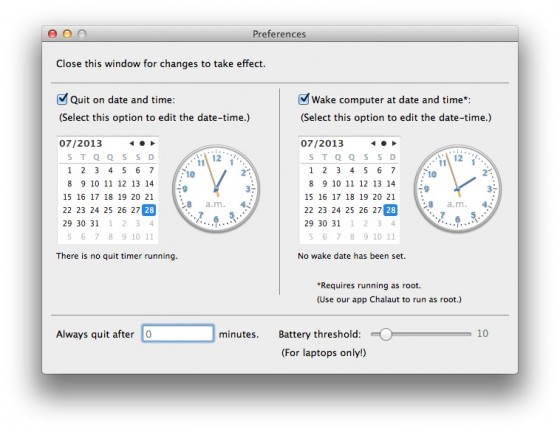This screenshot has height=432, width=560.
Task: Jump to today in wake calendar
Action: pos(384,143)
